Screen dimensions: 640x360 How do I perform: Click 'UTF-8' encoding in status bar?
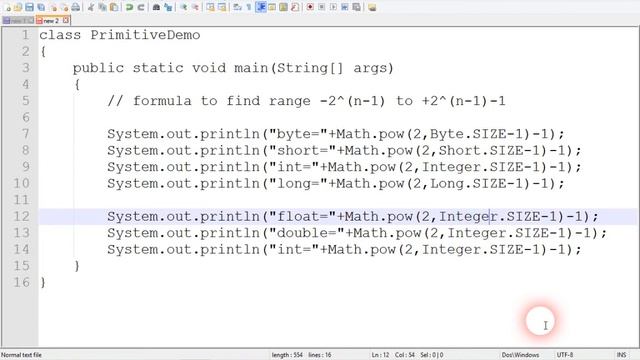[x=565, y=355]
